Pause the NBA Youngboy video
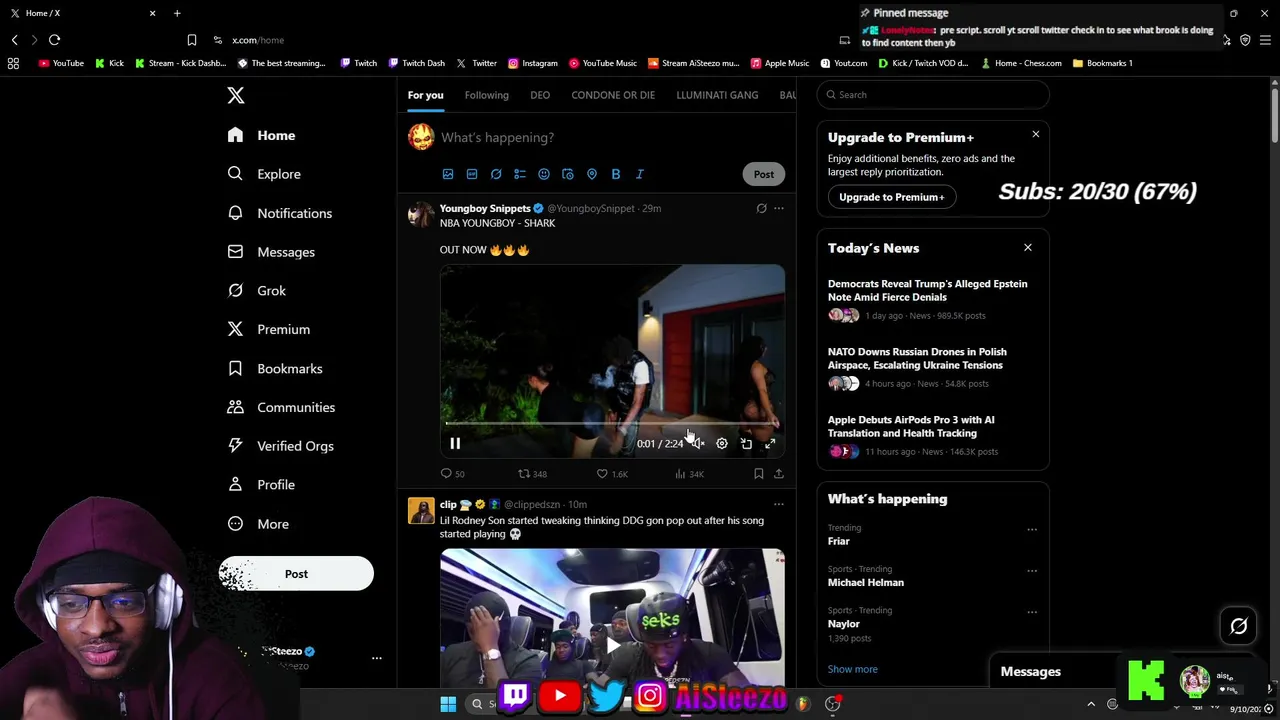This screenshot has width=1280, height=720. point(455,444)
